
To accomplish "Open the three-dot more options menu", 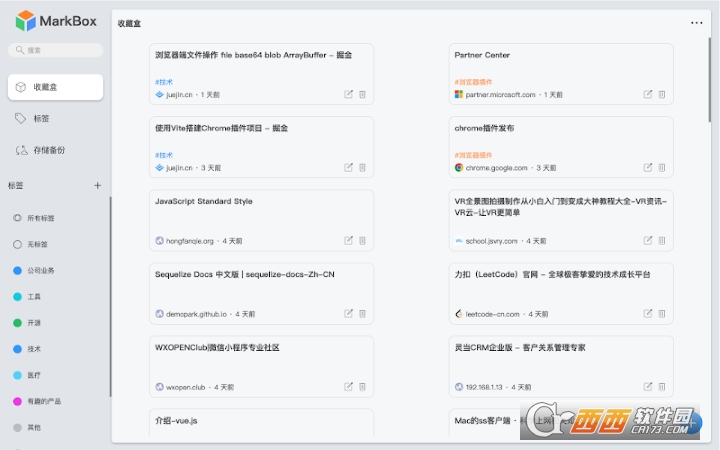I will point(697,23).
